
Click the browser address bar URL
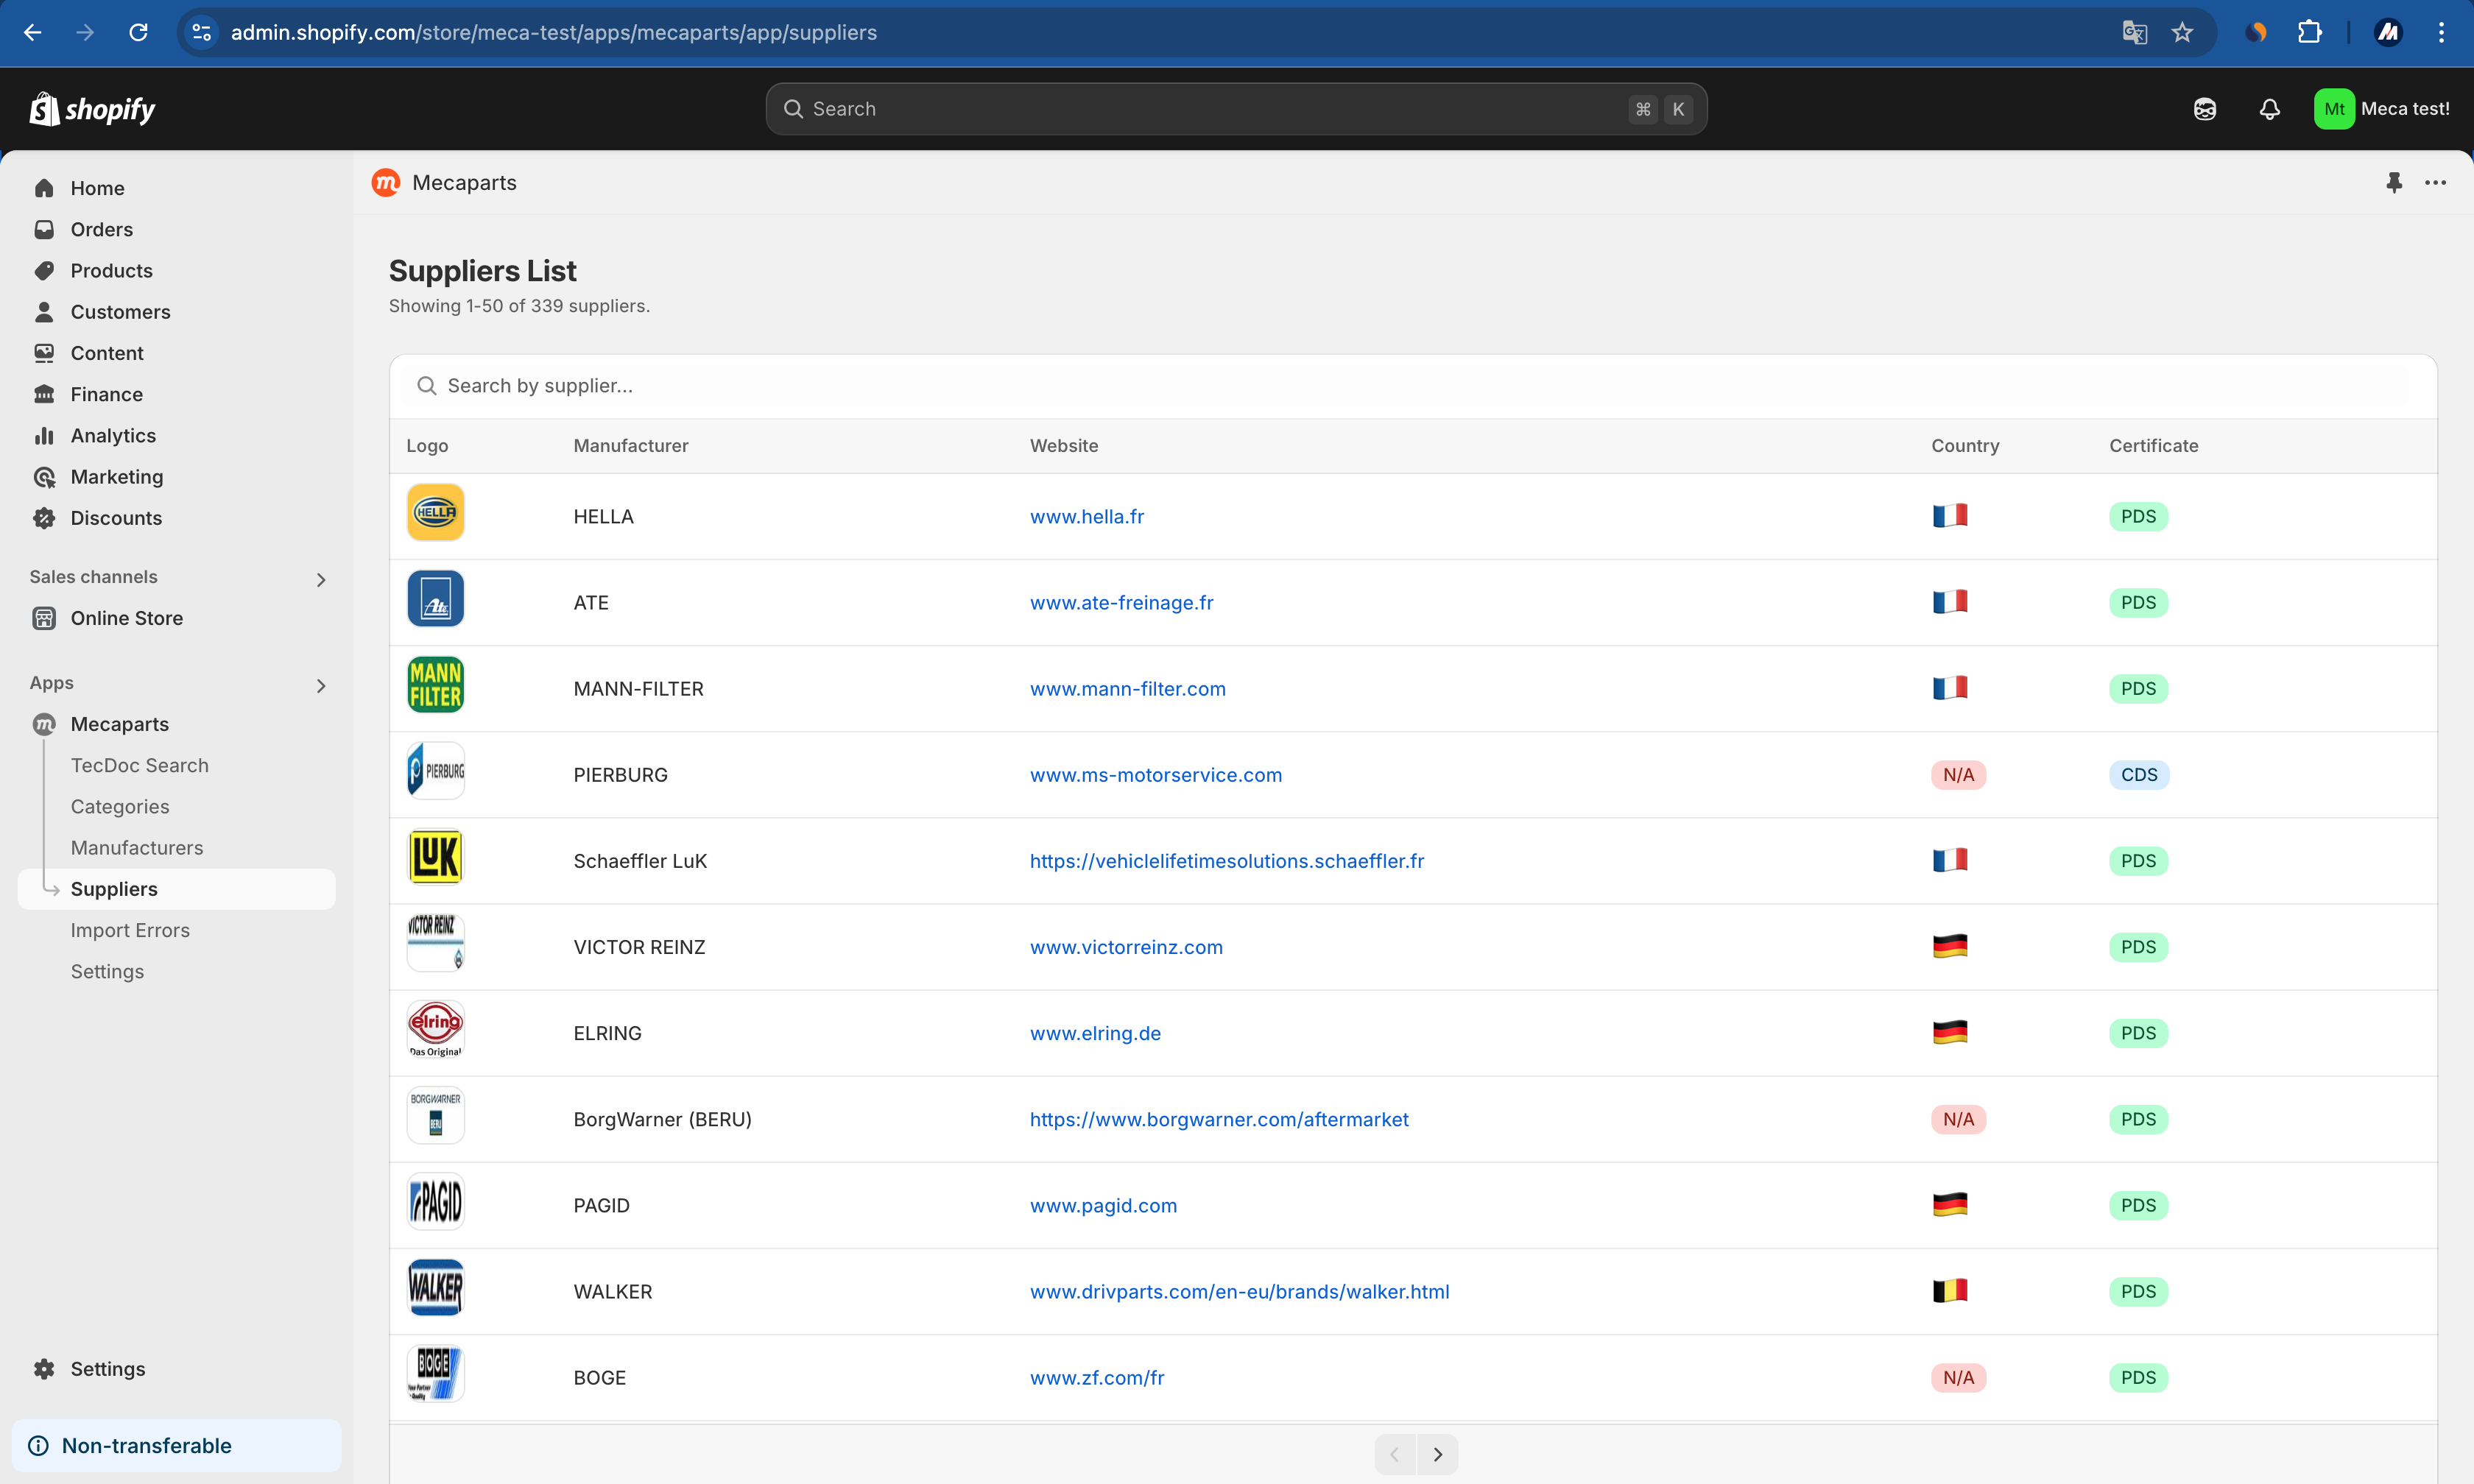coord(554,33)
